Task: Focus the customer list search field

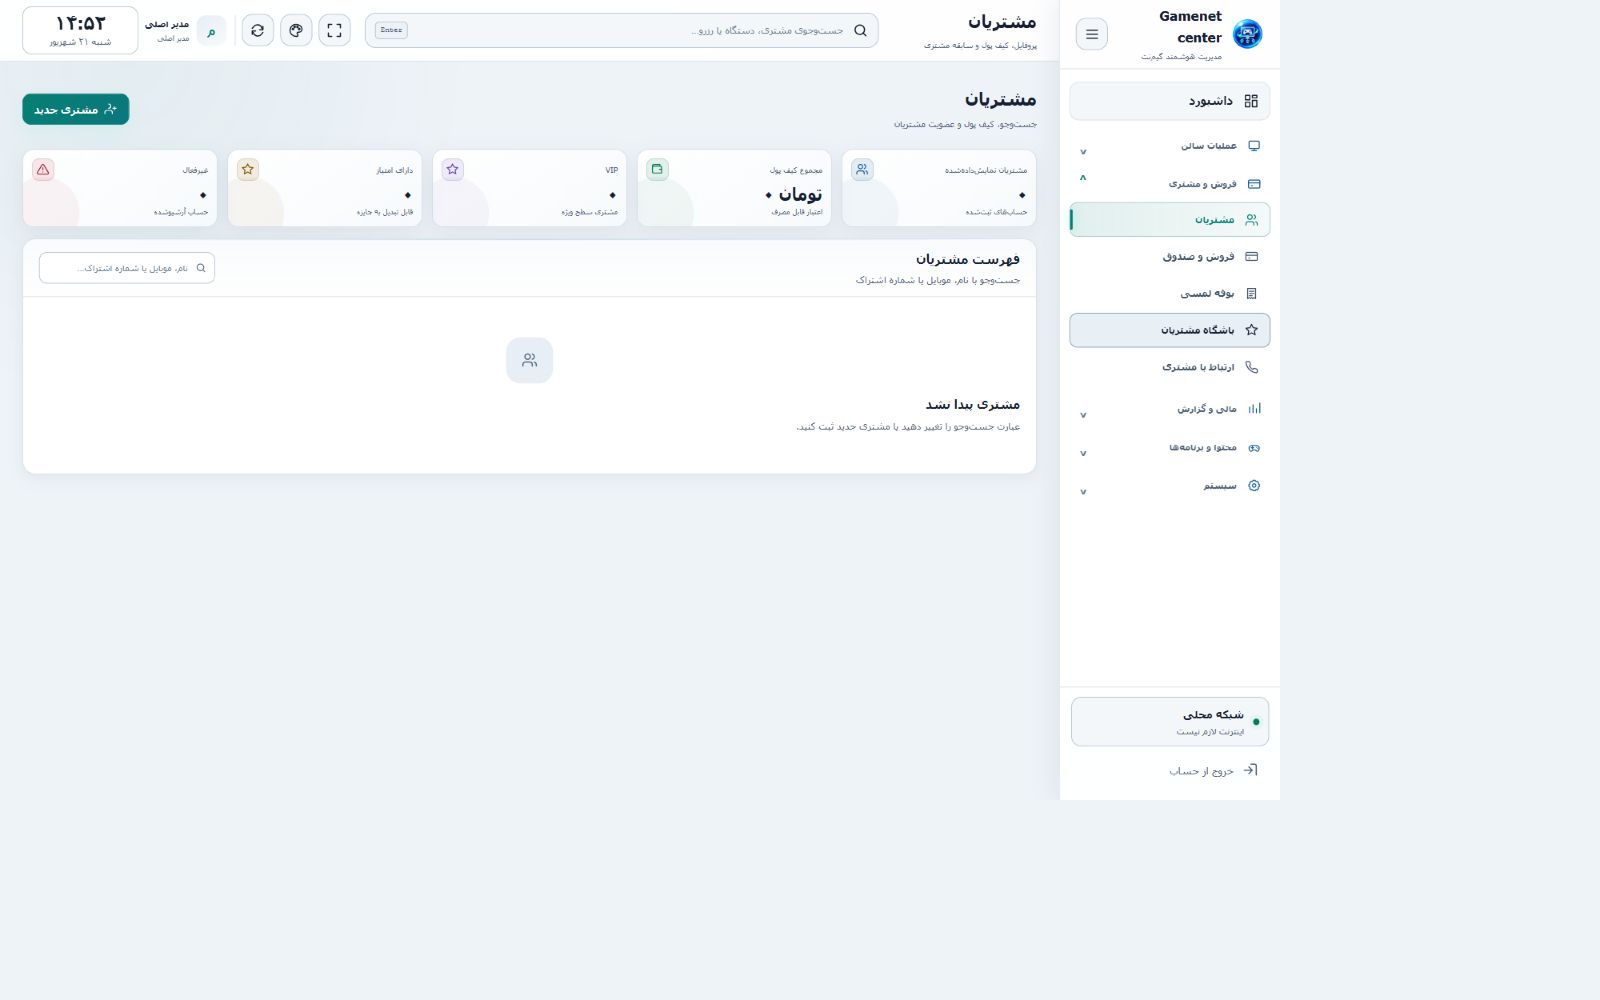Action: tap(127, 268)
